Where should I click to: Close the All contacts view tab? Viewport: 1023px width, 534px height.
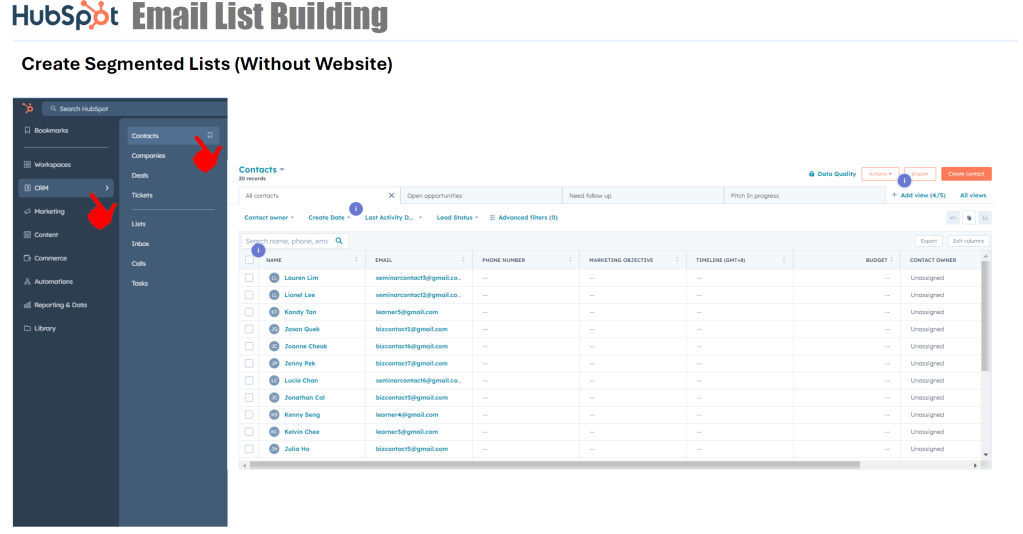pos(391,196)
